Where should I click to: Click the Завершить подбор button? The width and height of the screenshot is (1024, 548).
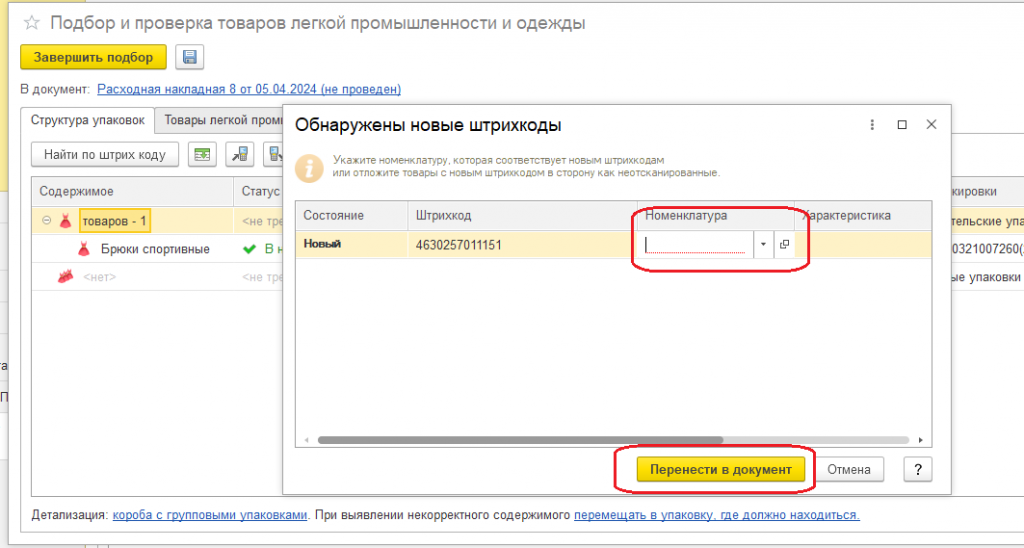click(x=93, y=57)
